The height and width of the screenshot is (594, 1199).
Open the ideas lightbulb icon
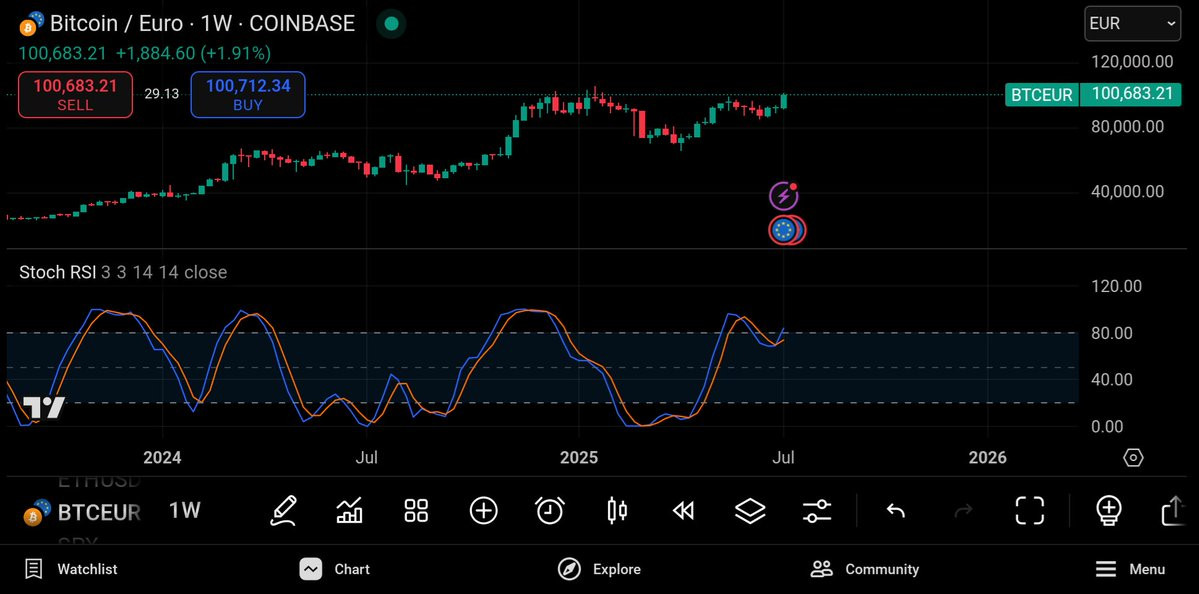[1109, 510]
